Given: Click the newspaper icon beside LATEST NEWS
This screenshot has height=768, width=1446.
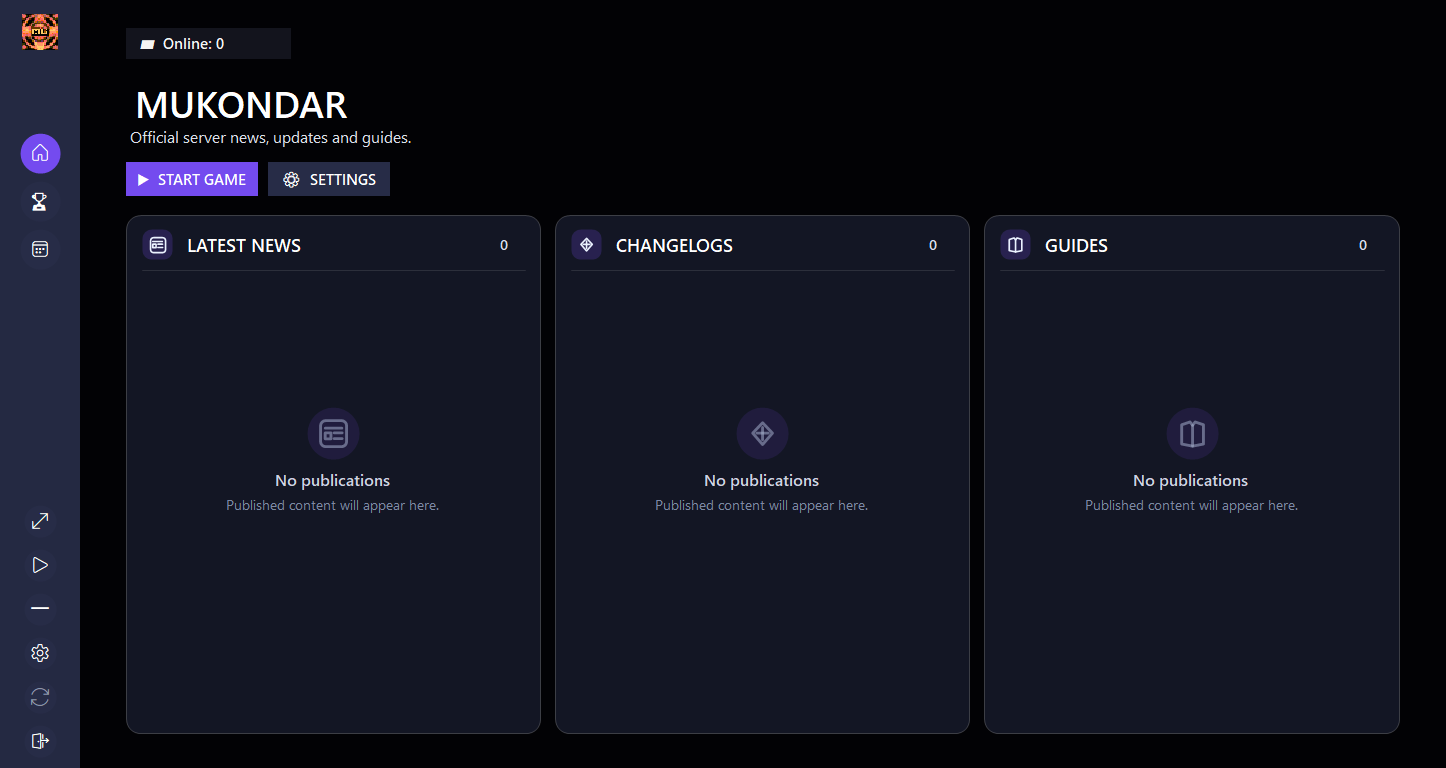Looking at the screenshot, I should [158, 245].
